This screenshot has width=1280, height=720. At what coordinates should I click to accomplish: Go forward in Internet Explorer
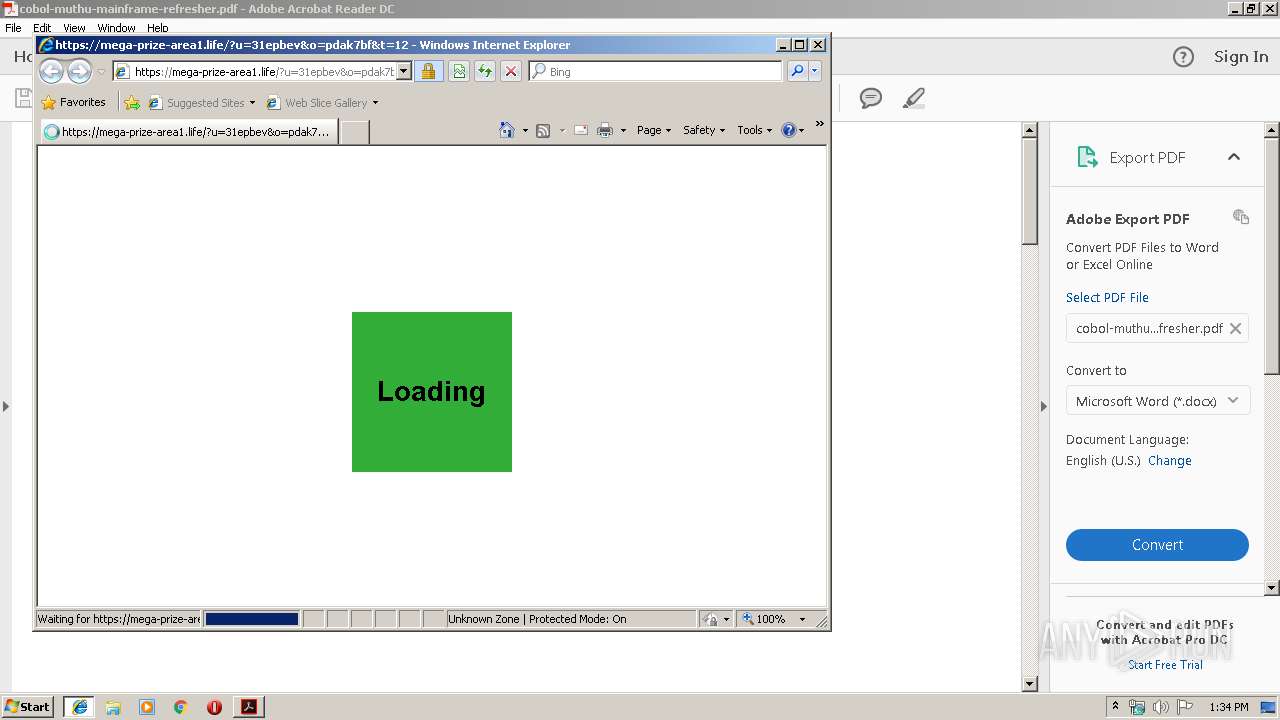(79, 71)
